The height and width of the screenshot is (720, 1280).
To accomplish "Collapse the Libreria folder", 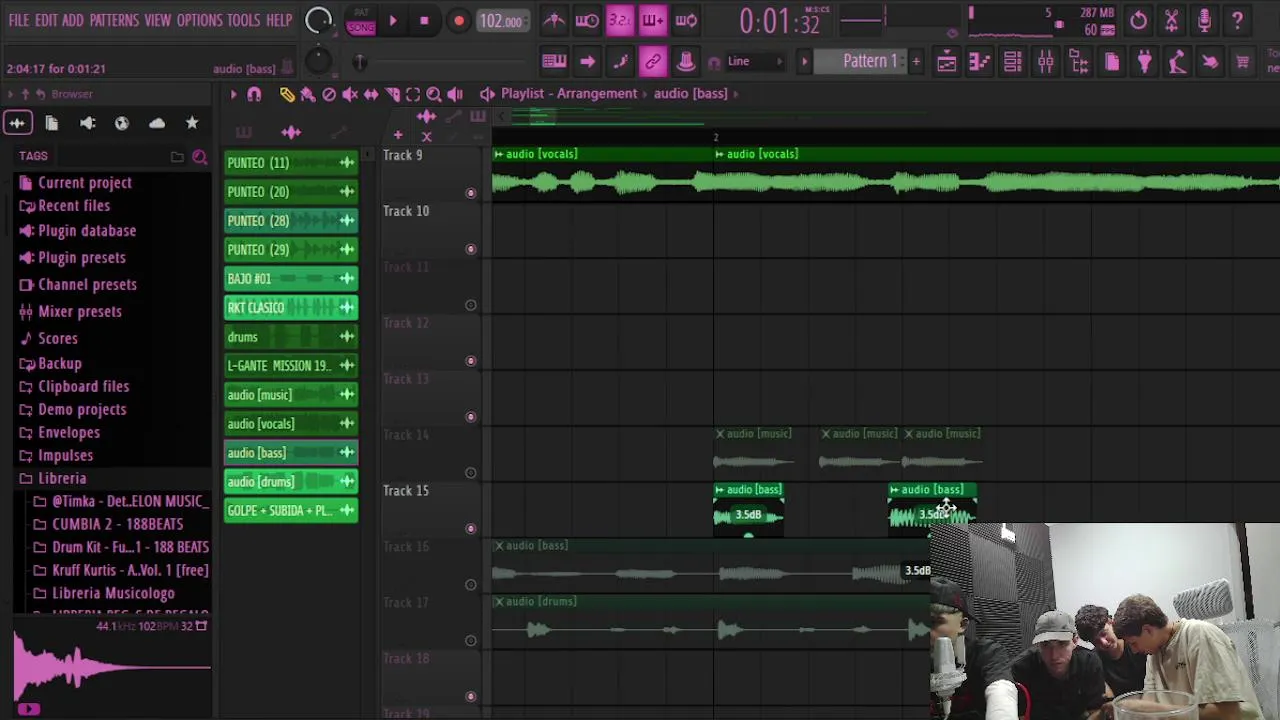I will coord(62,479).
